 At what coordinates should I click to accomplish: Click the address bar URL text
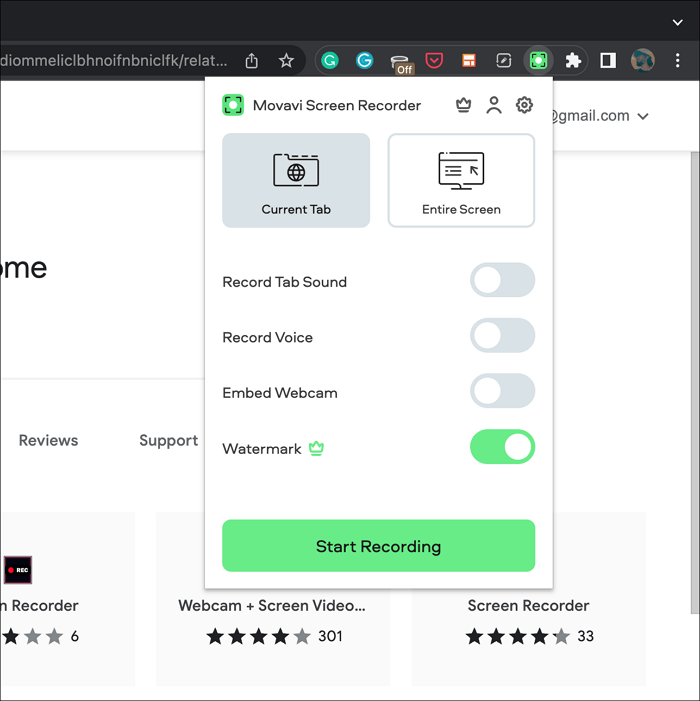[114, 60]
